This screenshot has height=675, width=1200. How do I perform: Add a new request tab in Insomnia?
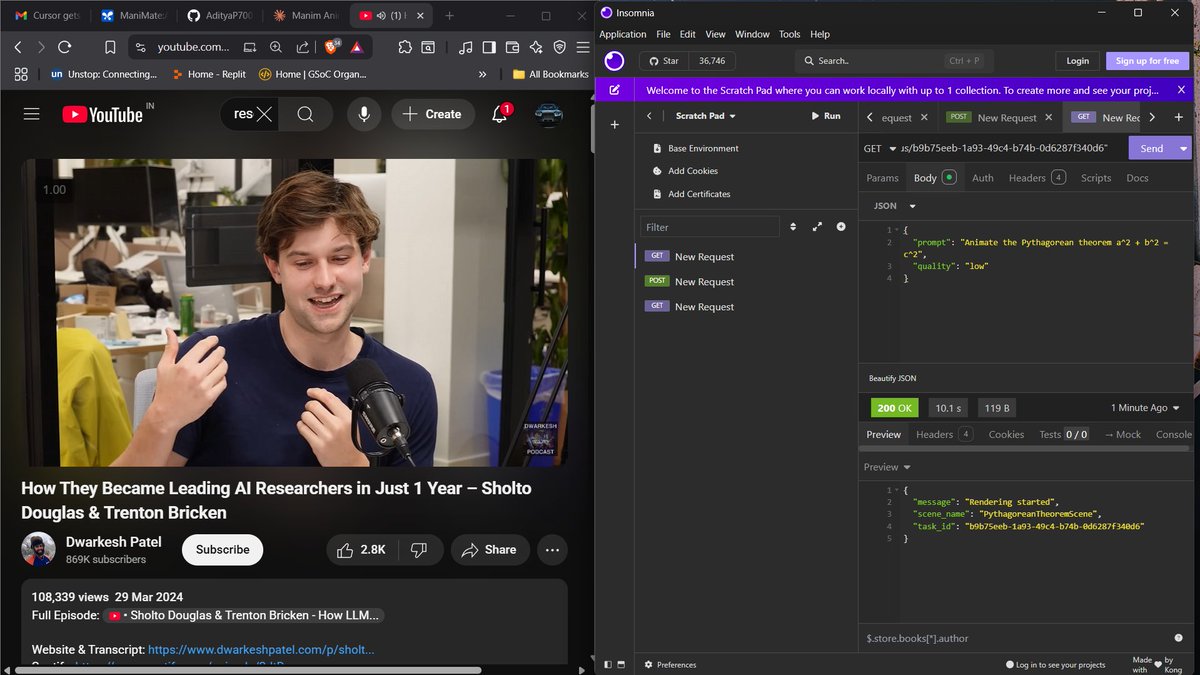(1179, 117)
